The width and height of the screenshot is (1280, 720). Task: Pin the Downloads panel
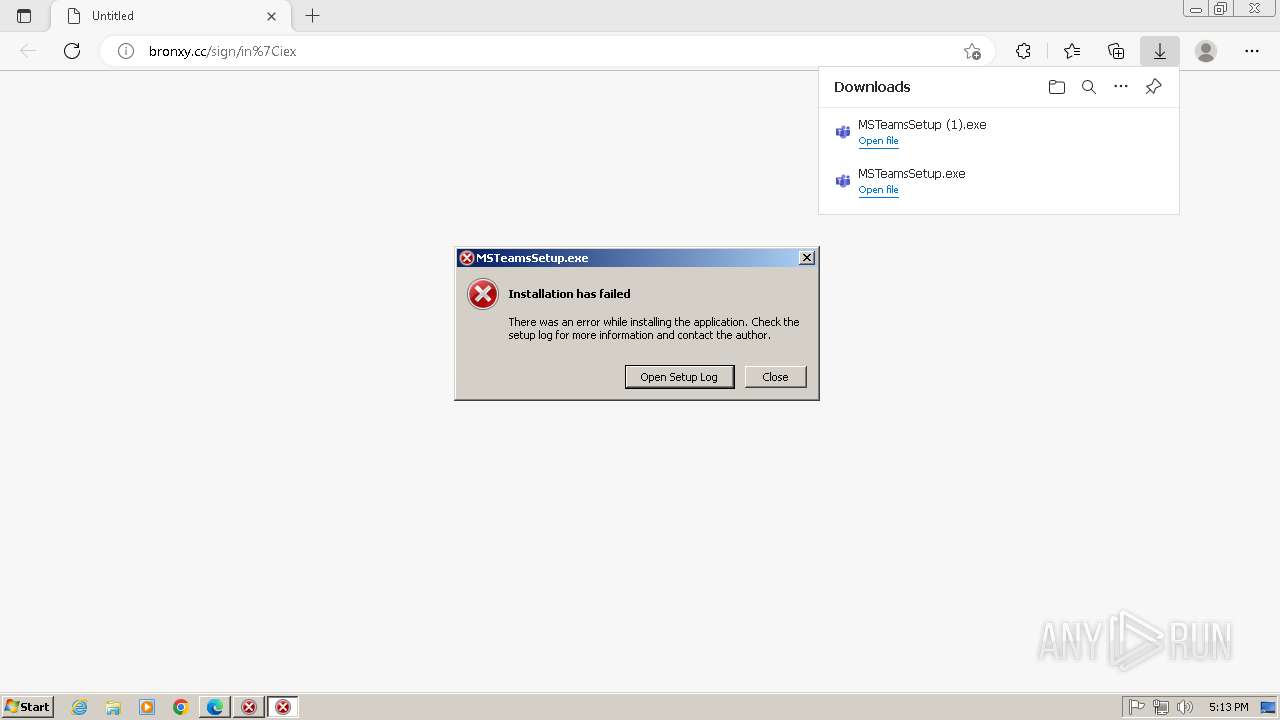tap(1153, 87)
